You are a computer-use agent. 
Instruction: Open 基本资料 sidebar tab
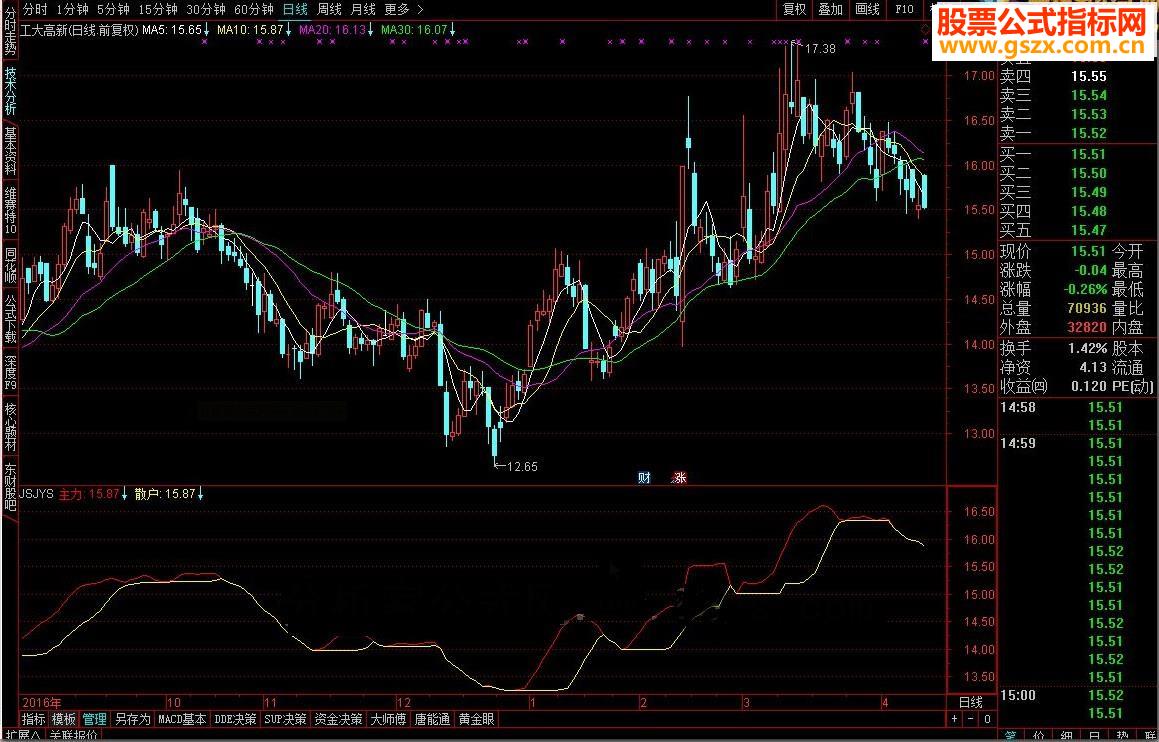10,151
